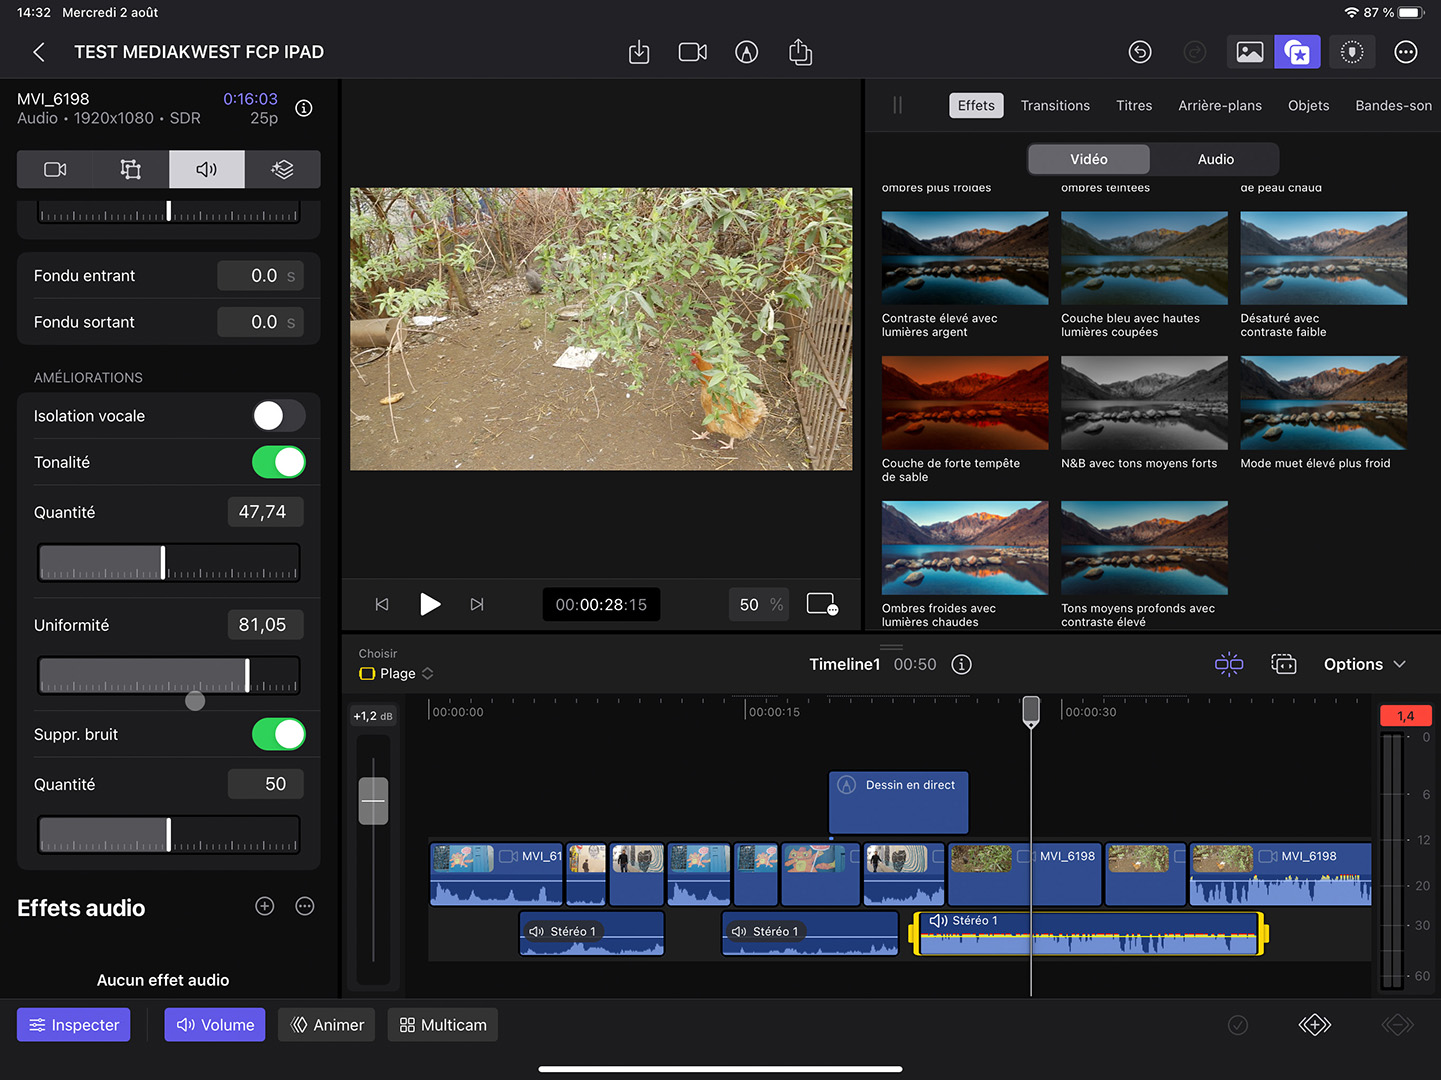Image resolution: width=1441 pixels, height=1080 pixels.
Task: Add an audio effect with plus icon
Action: click(x=265, y=906)
